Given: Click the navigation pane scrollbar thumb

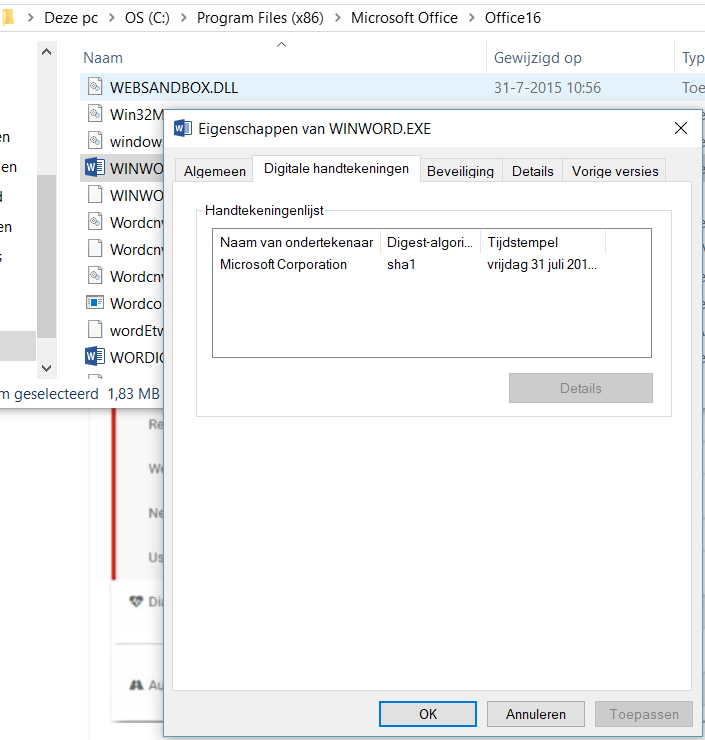Looking at the screenshot, I should (46, 256).
